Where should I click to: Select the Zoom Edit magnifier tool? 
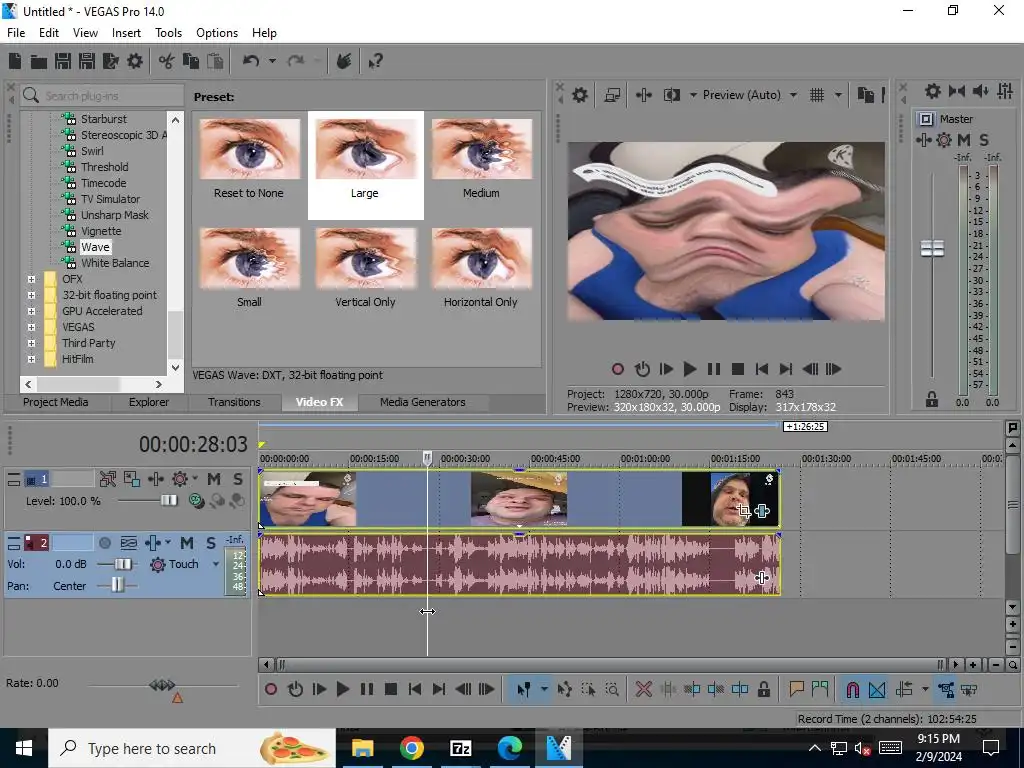612,689
